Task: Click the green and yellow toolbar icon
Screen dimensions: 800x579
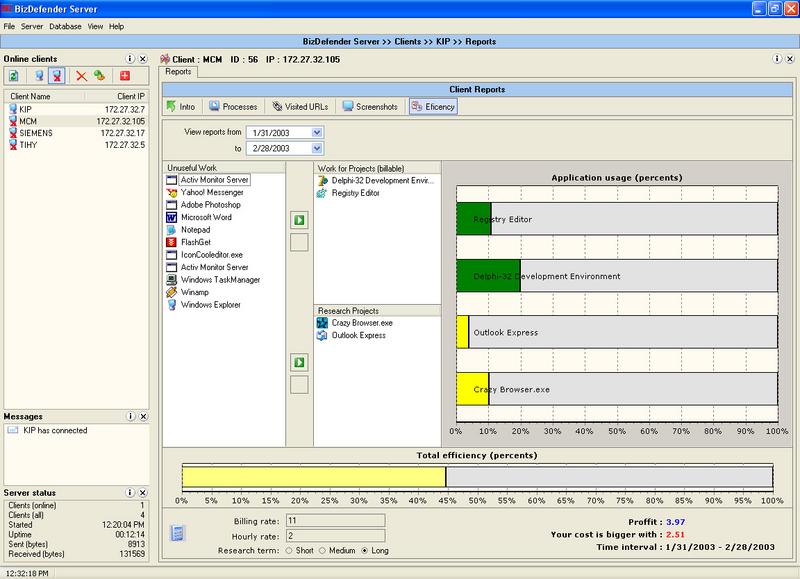Action: [x=99, y=76]
